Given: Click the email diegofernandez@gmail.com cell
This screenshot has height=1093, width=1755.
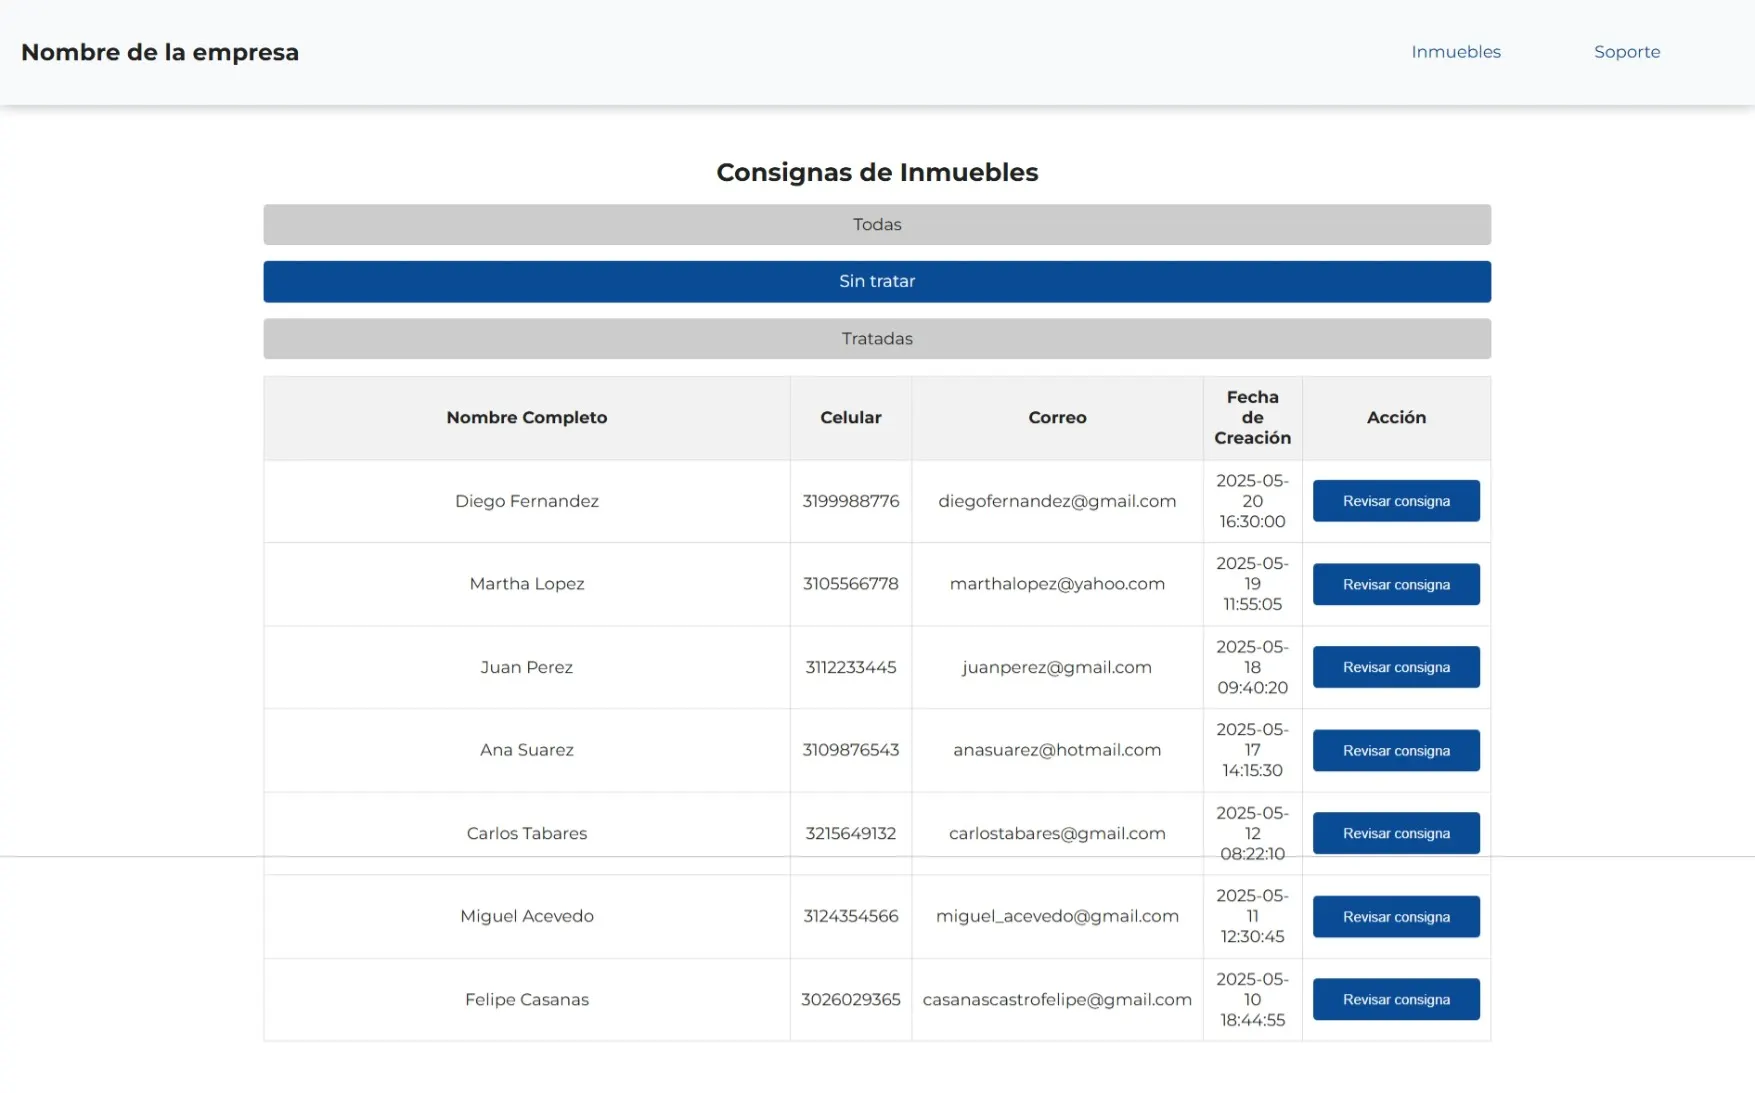Looking at the screenshot, I should [1057, 501].
